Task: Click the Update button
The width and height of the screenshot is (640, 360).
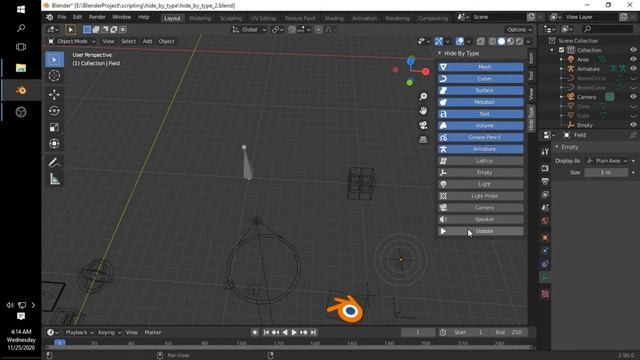Action: [481, 231]
